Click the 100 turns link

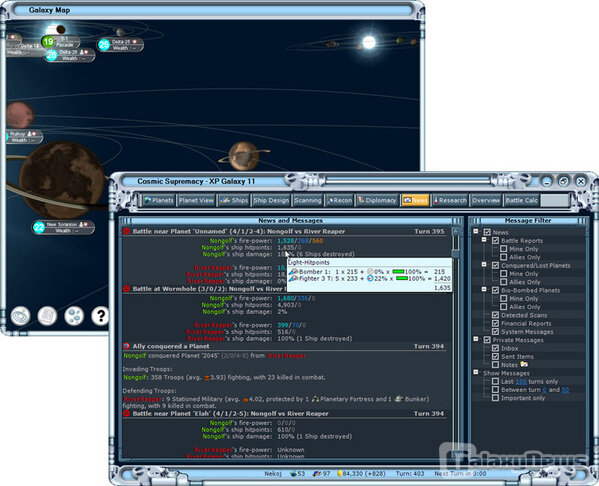521,382
